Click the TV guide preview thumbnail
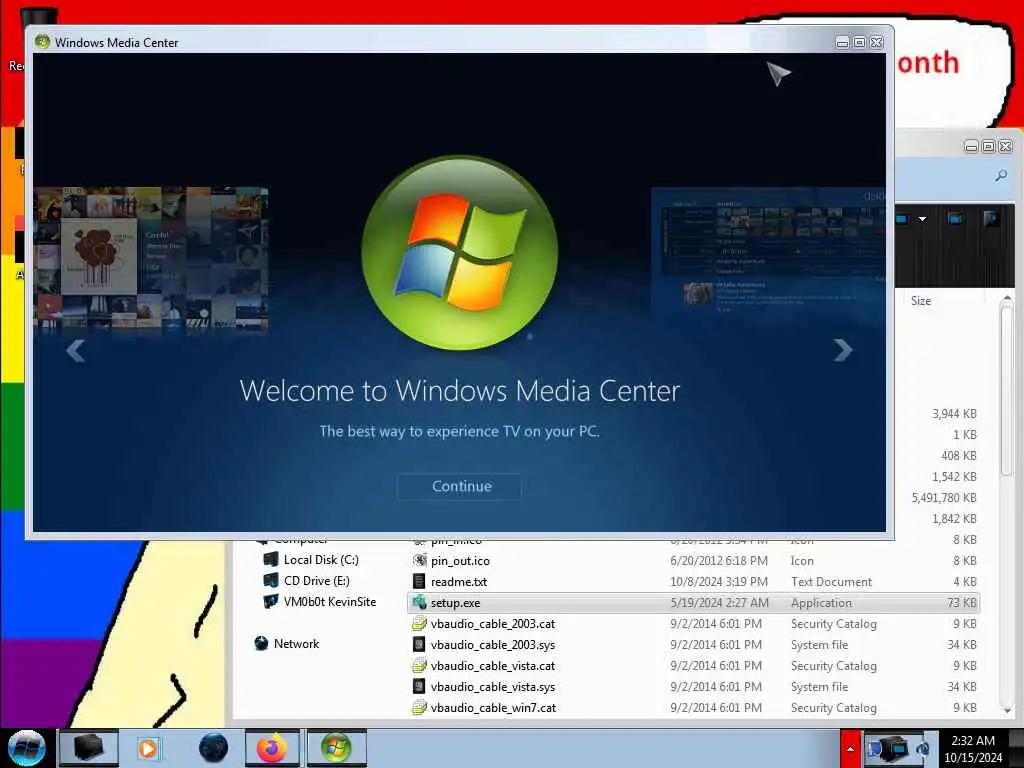The width and height of the screenshot is (1024, 768). point(769,255)
